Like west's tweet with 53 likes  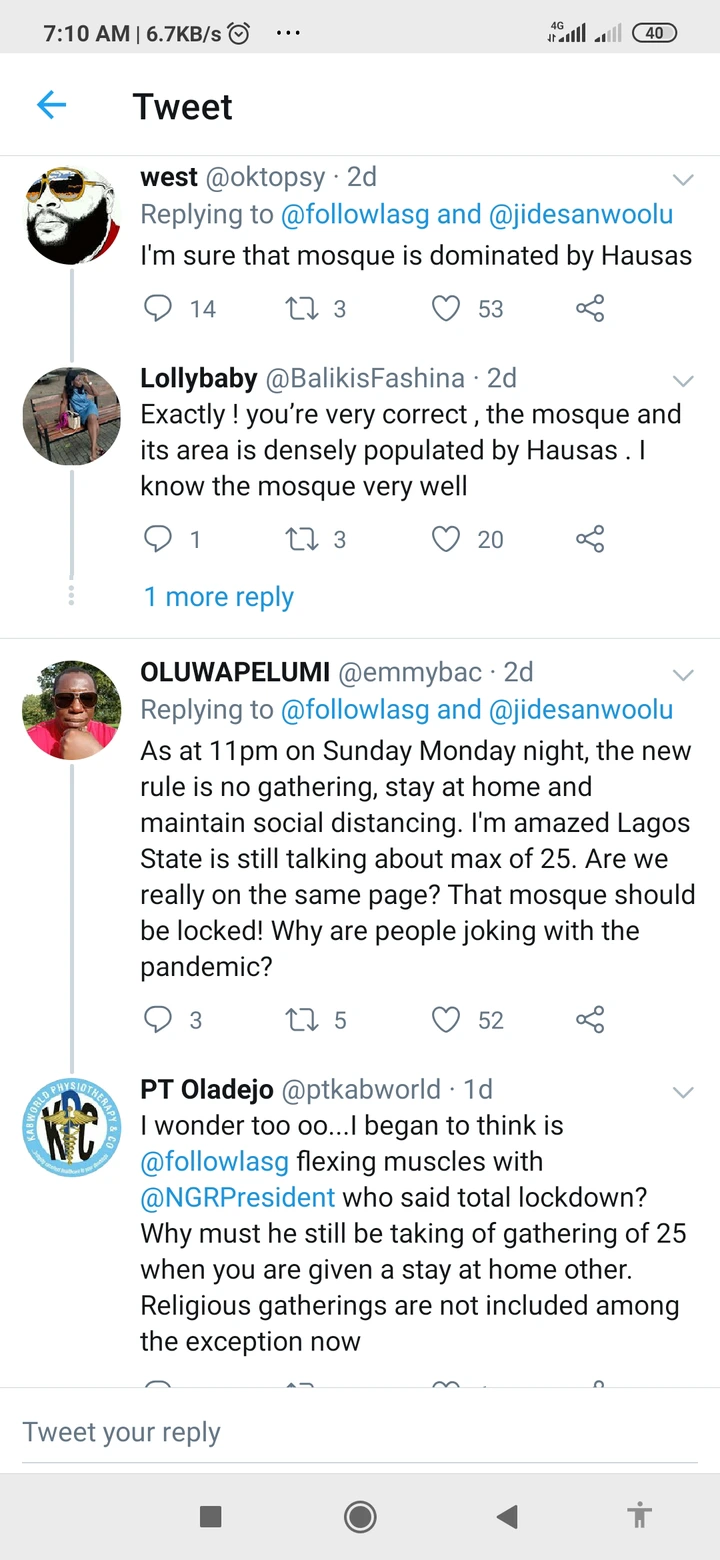point(446,308)
